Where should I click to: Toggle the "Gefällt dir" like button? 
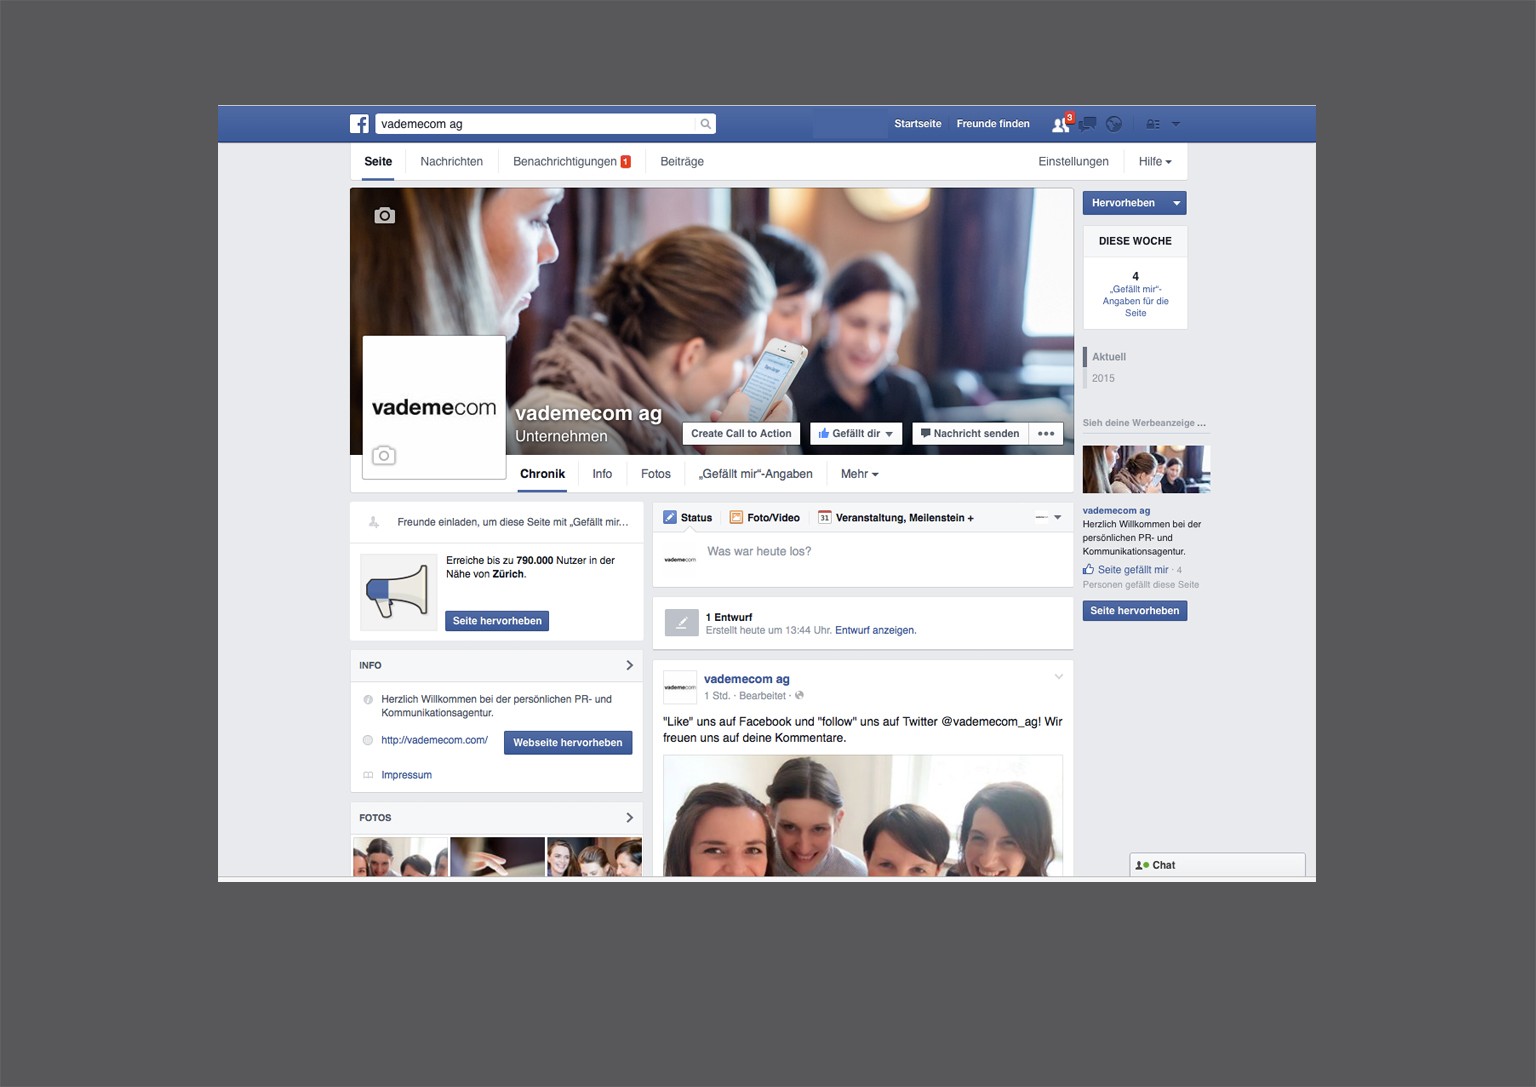click(855, 434)
